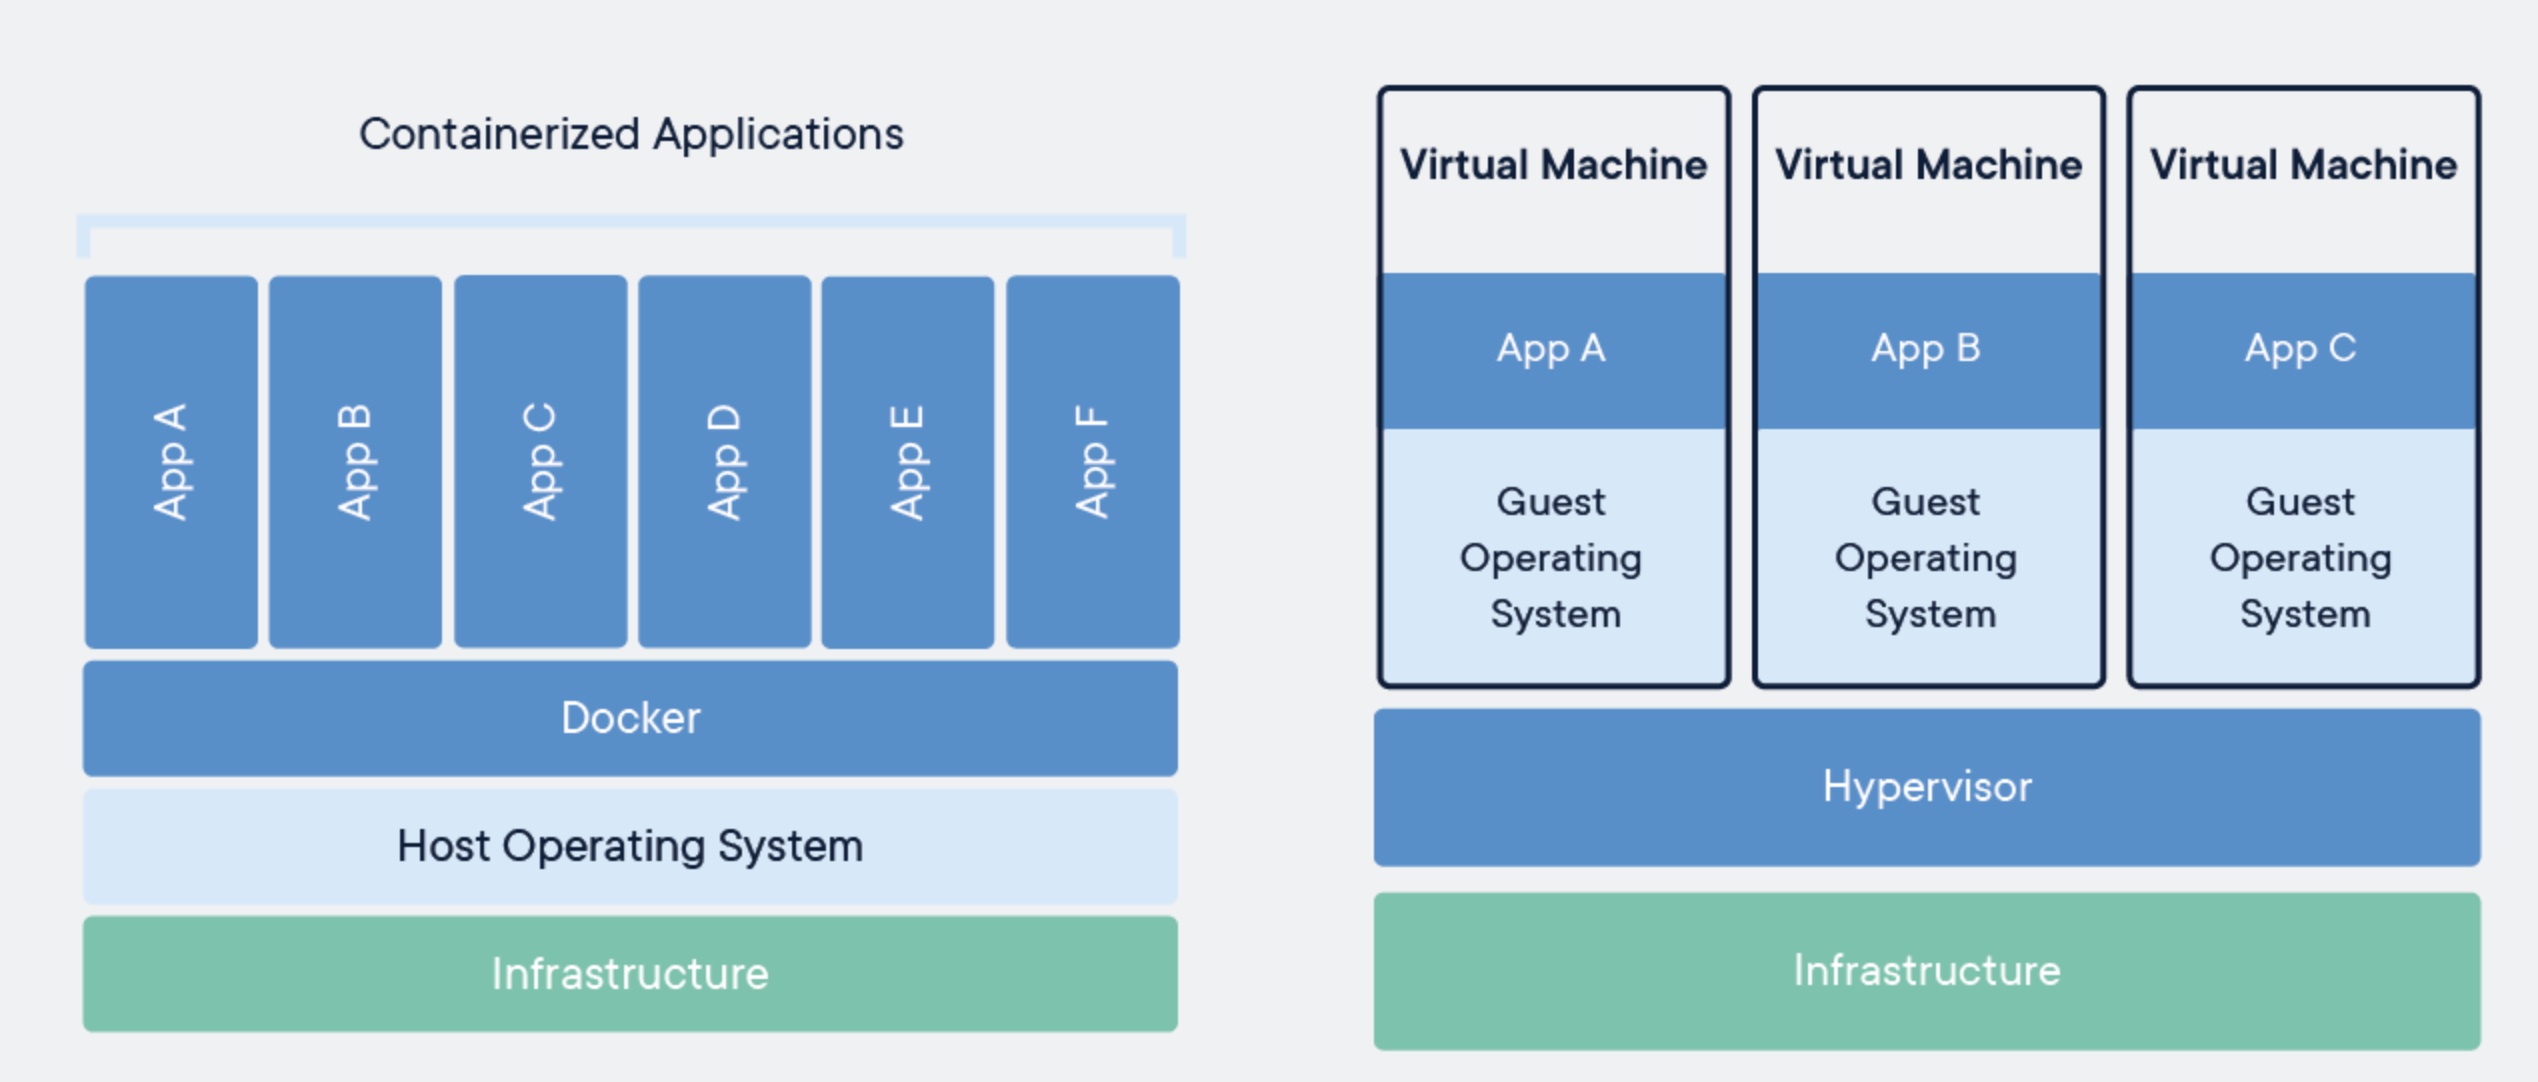Click the App E container block
2538x1082 pixels.
pyautogui.click(x=908, y=462)
